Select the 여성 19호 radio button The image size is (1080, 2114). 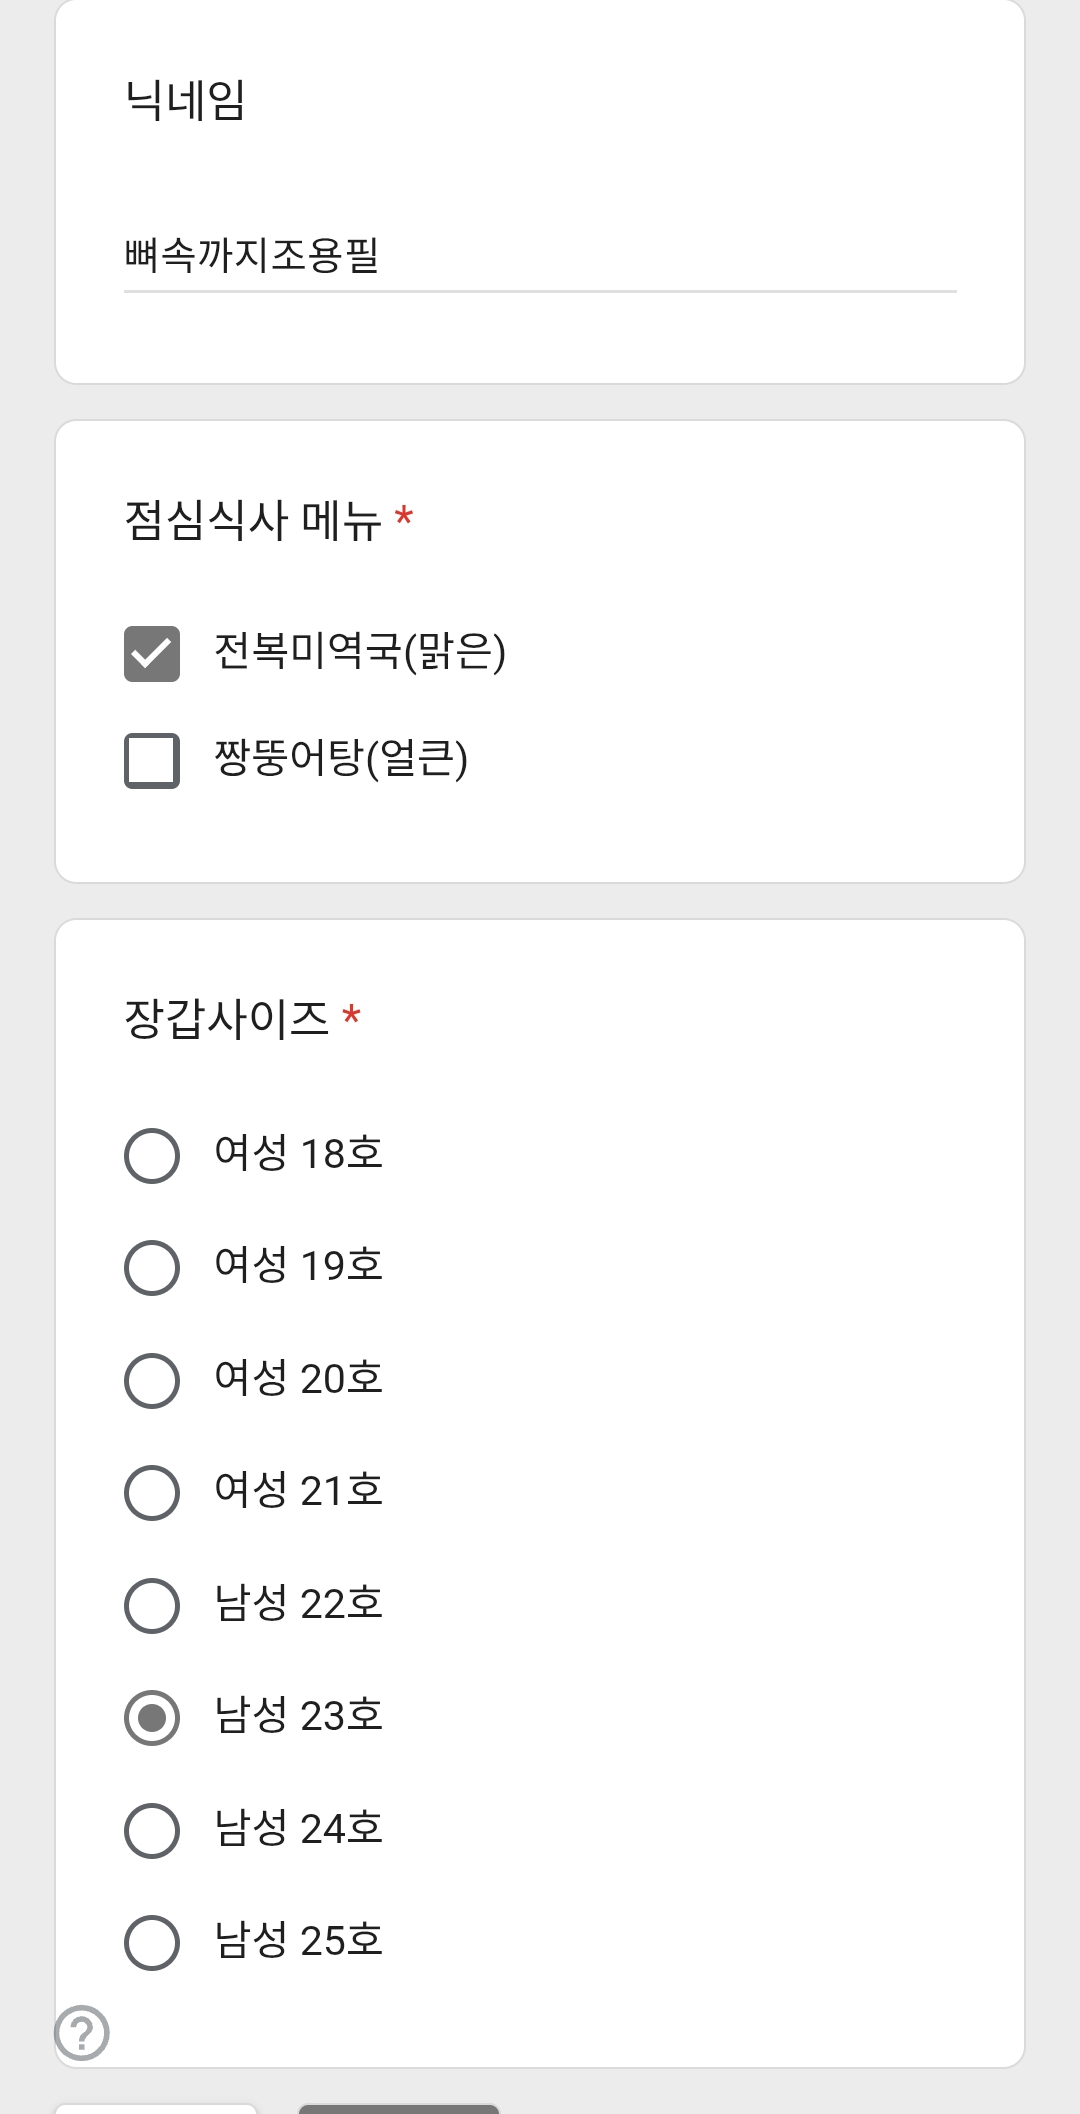point(152,1268)
